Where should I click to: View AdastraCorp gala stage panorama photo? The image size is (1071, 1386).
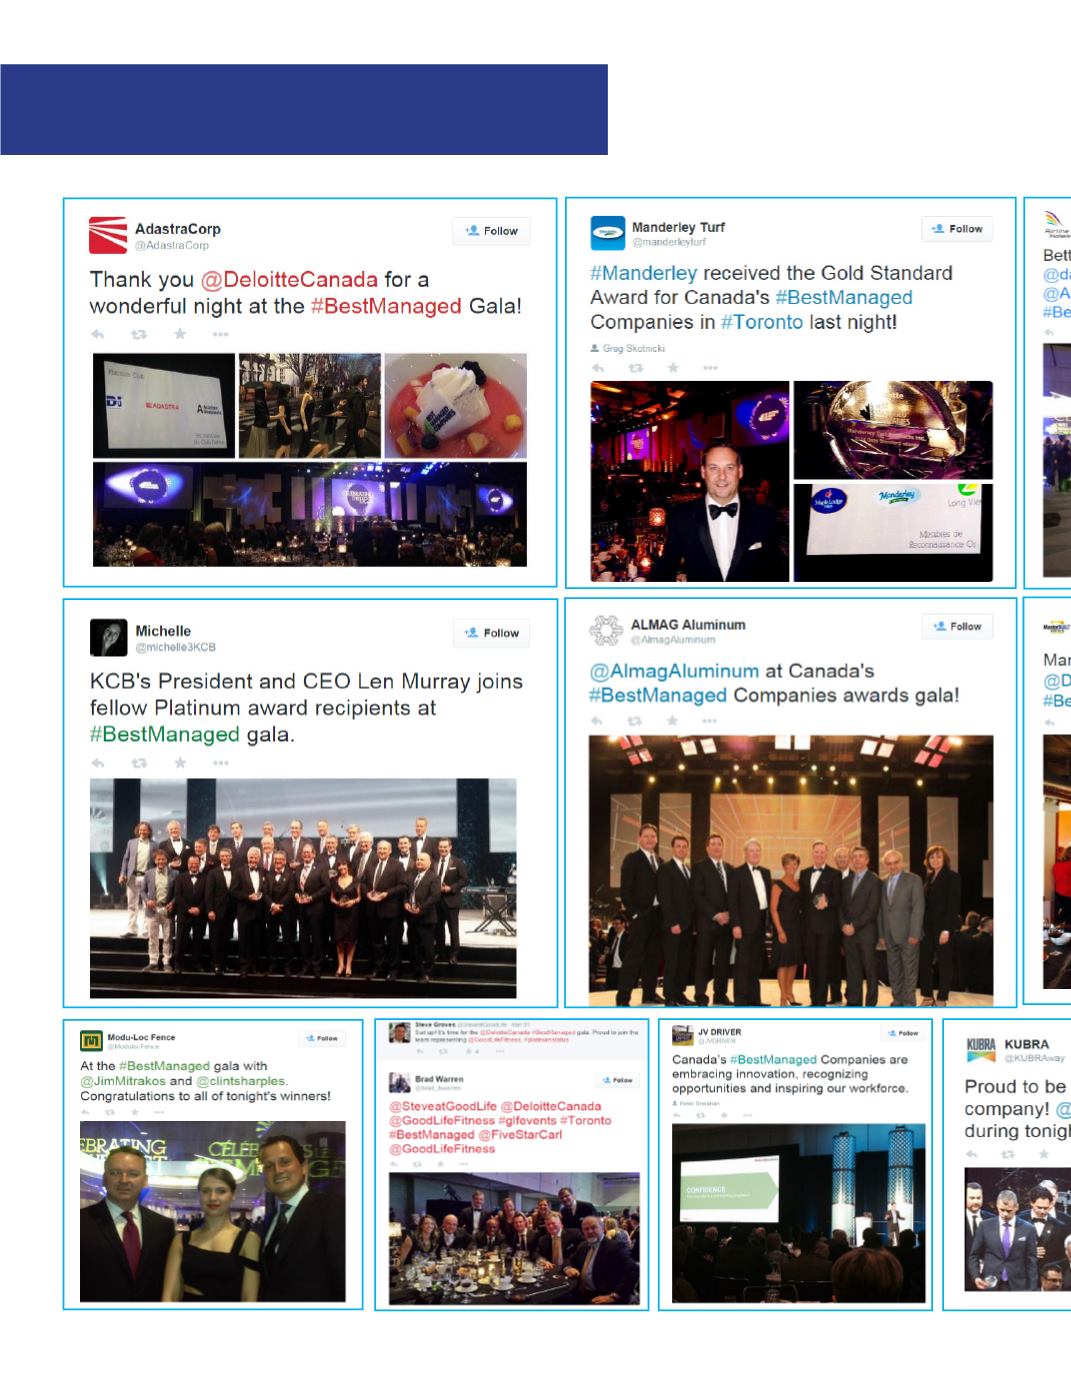point(310,514)
